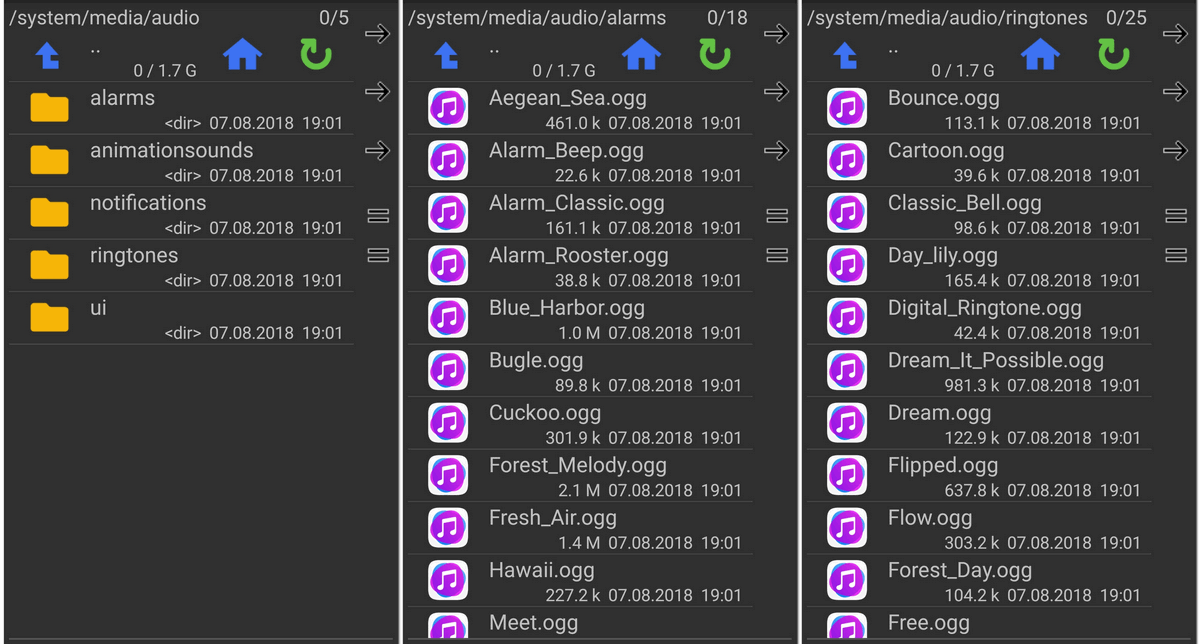
Task: Select the Dream_It_Possible.ogg file
Action: [x=979, y=371]
